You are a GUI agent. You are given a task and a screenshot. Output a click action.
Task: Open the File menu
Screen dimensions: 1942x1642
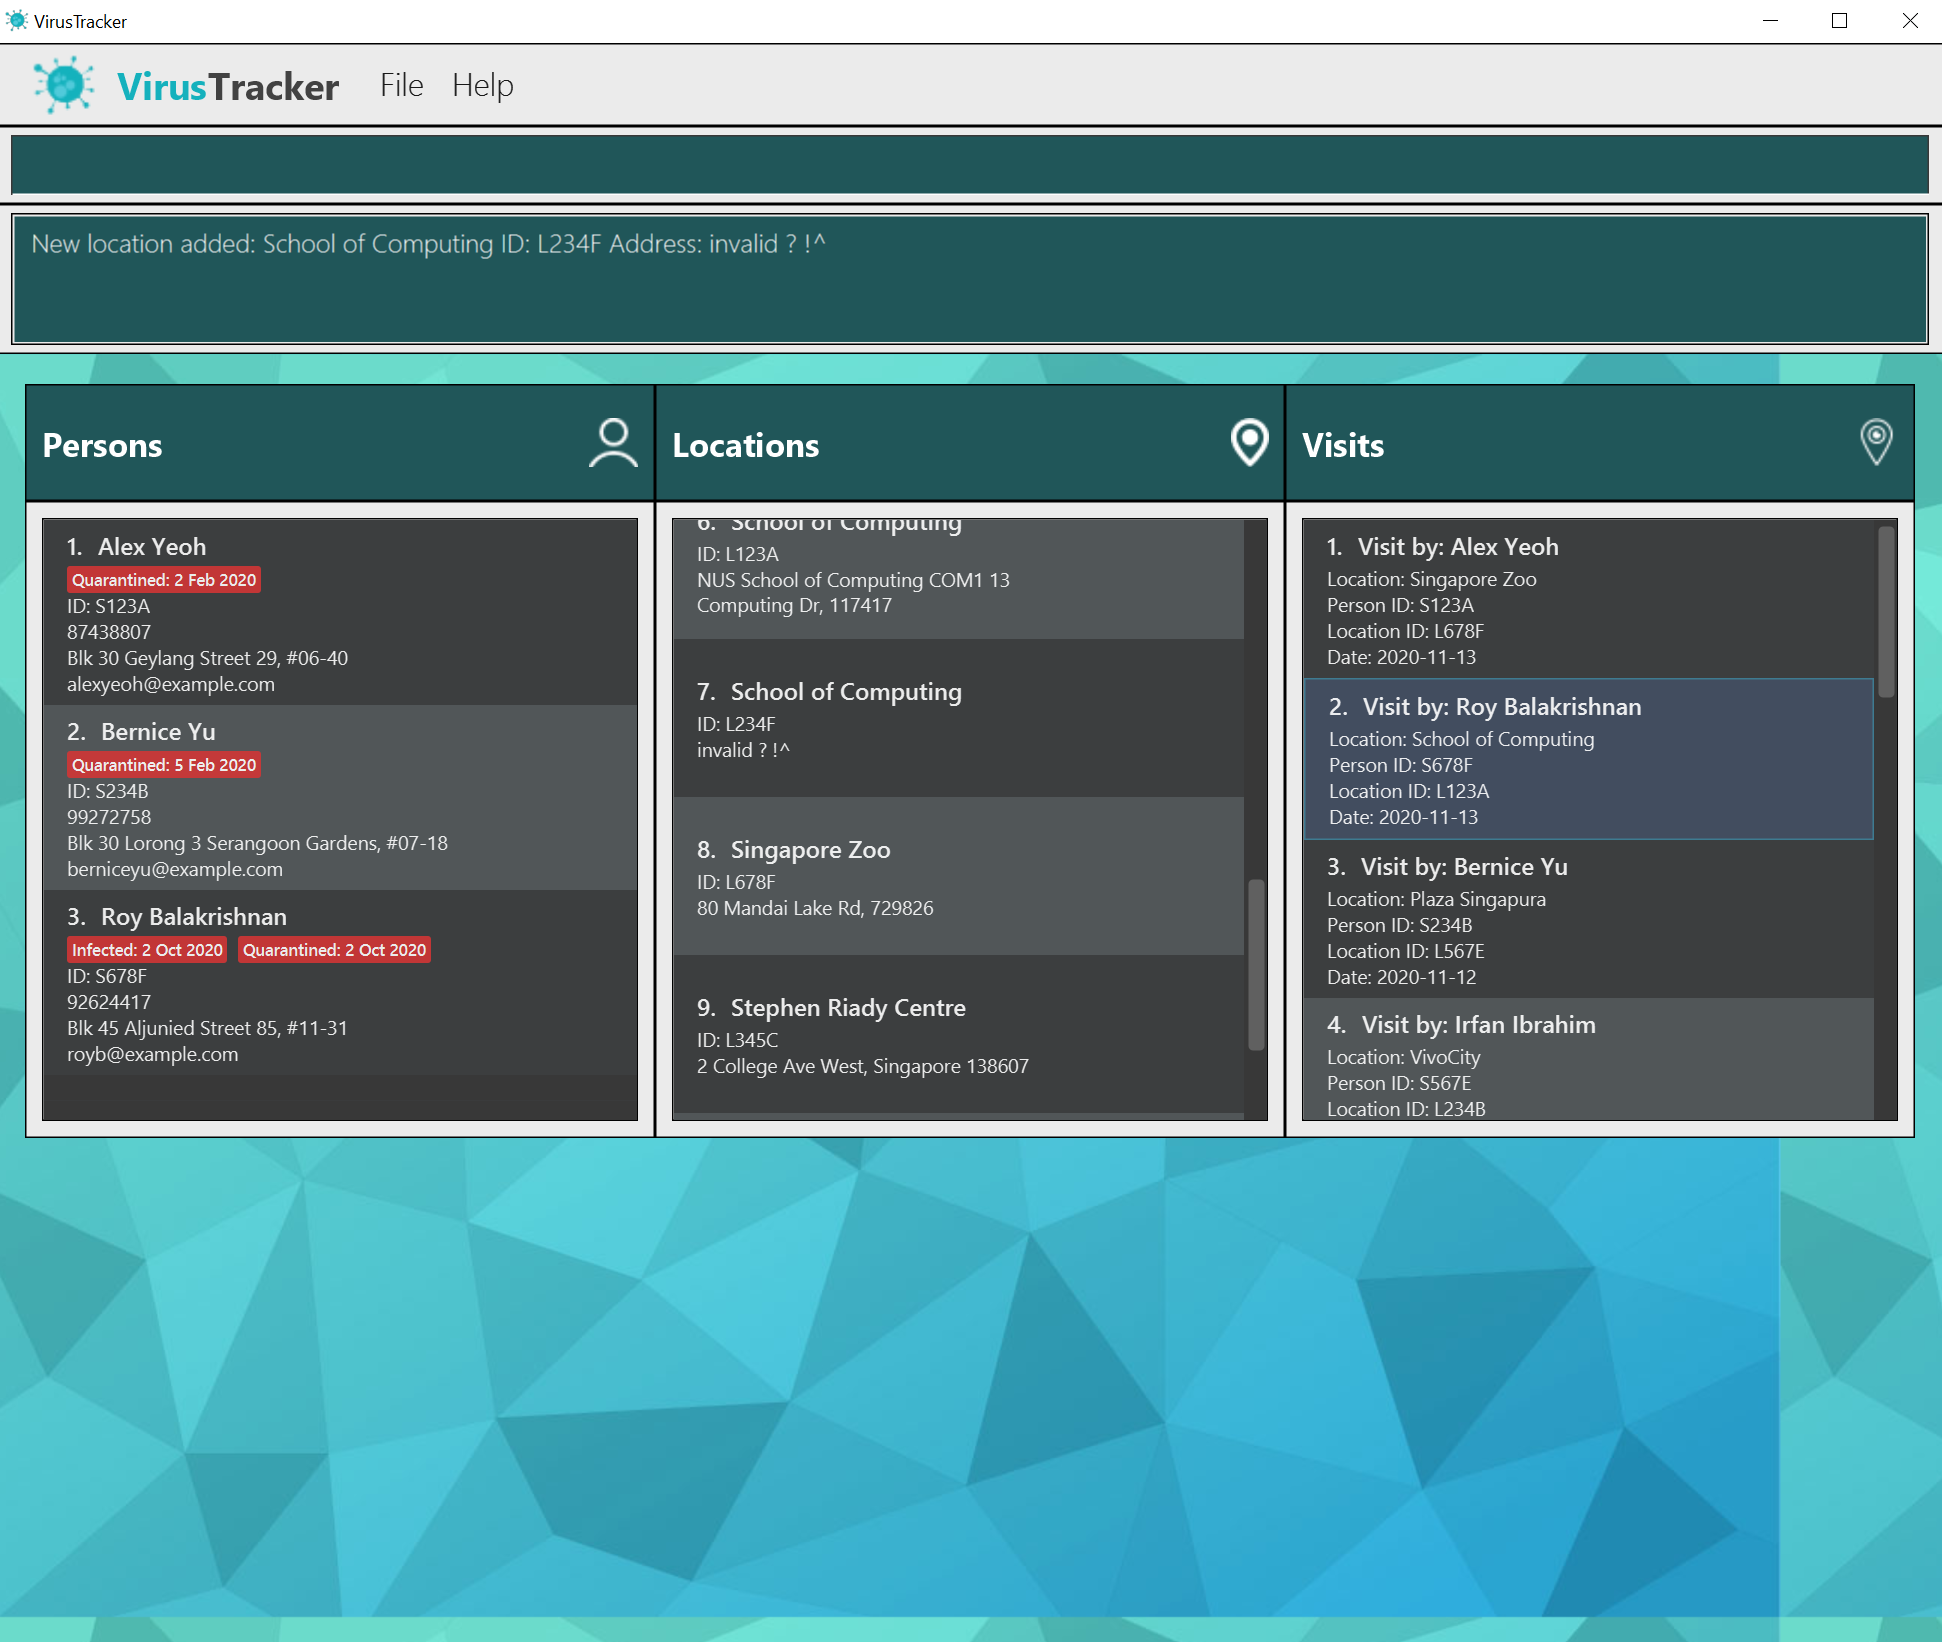pos(401,86)
